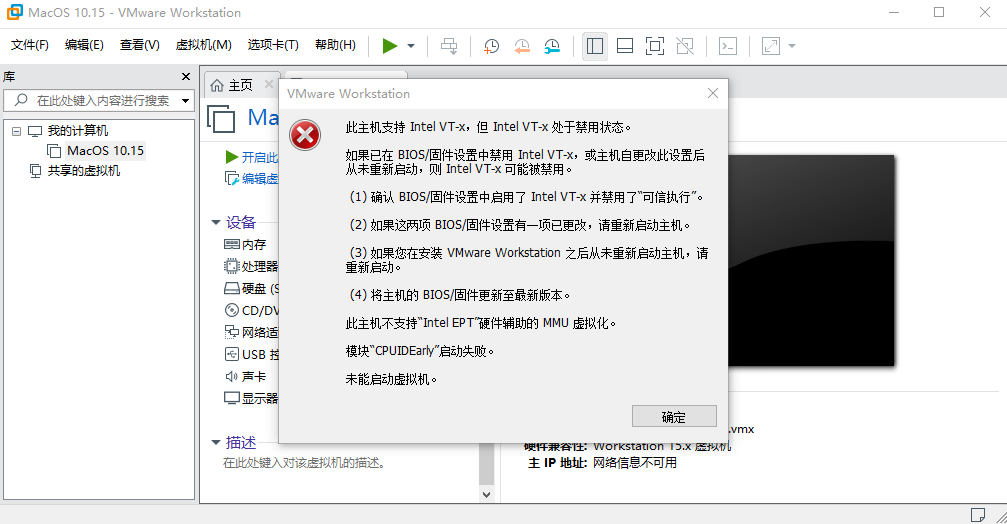Close the 主页 tab
Viewport: 1007px width, 524px height.
[x=268, y=84]
